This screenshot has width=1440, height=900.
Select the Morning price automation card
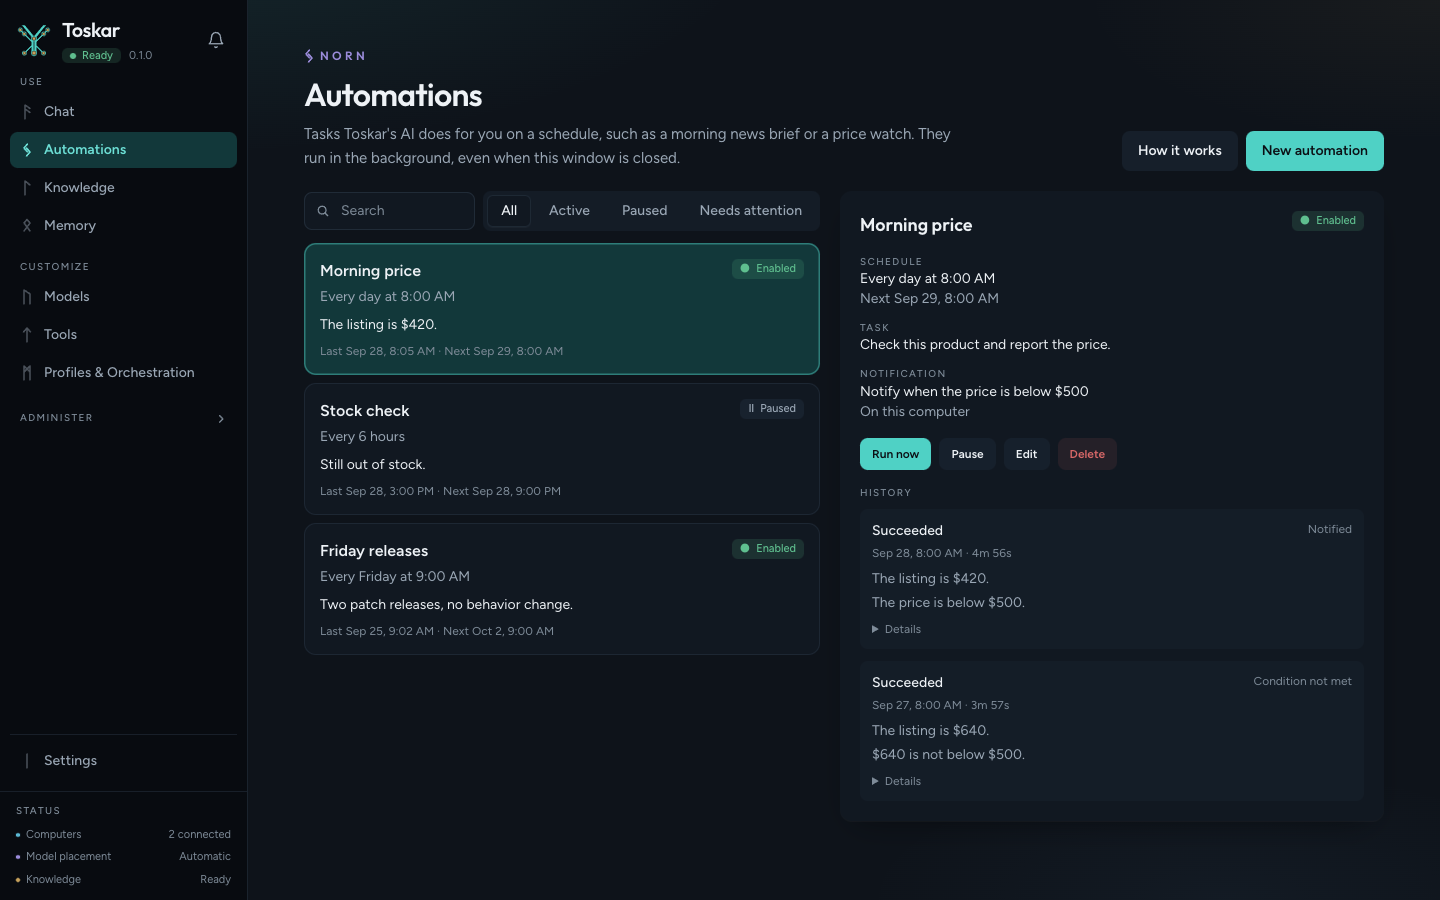(x=562, y=309)
